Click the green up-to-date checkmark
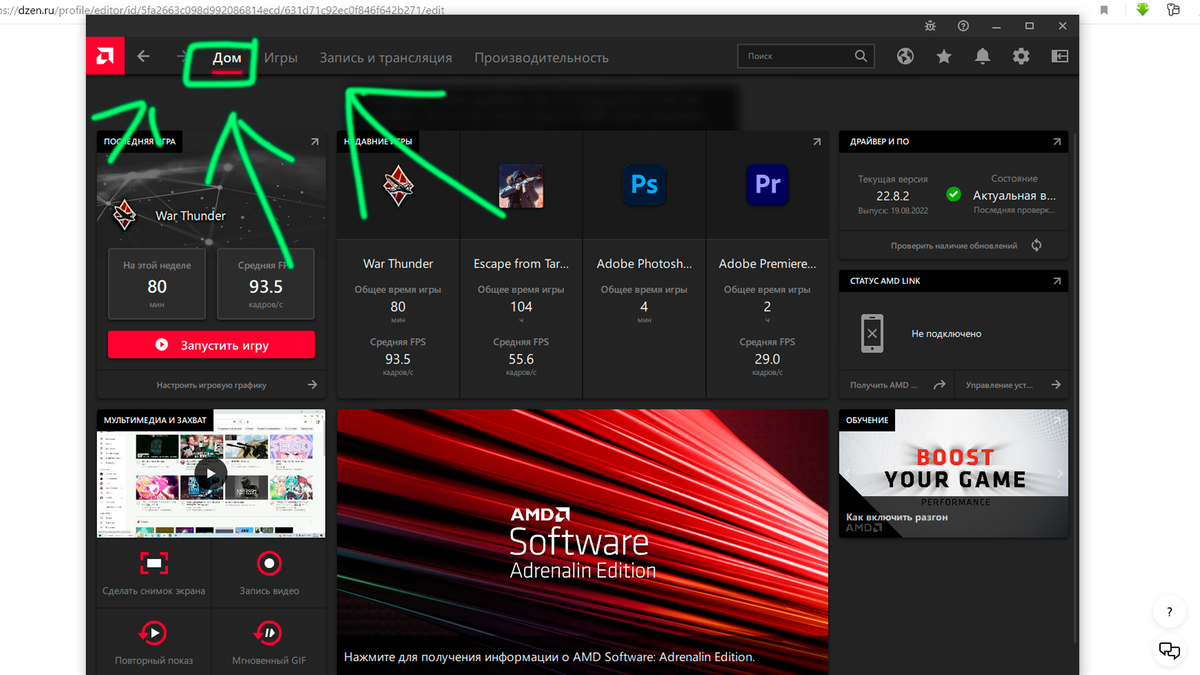1200x675 pixels. (x=953, y=194)
